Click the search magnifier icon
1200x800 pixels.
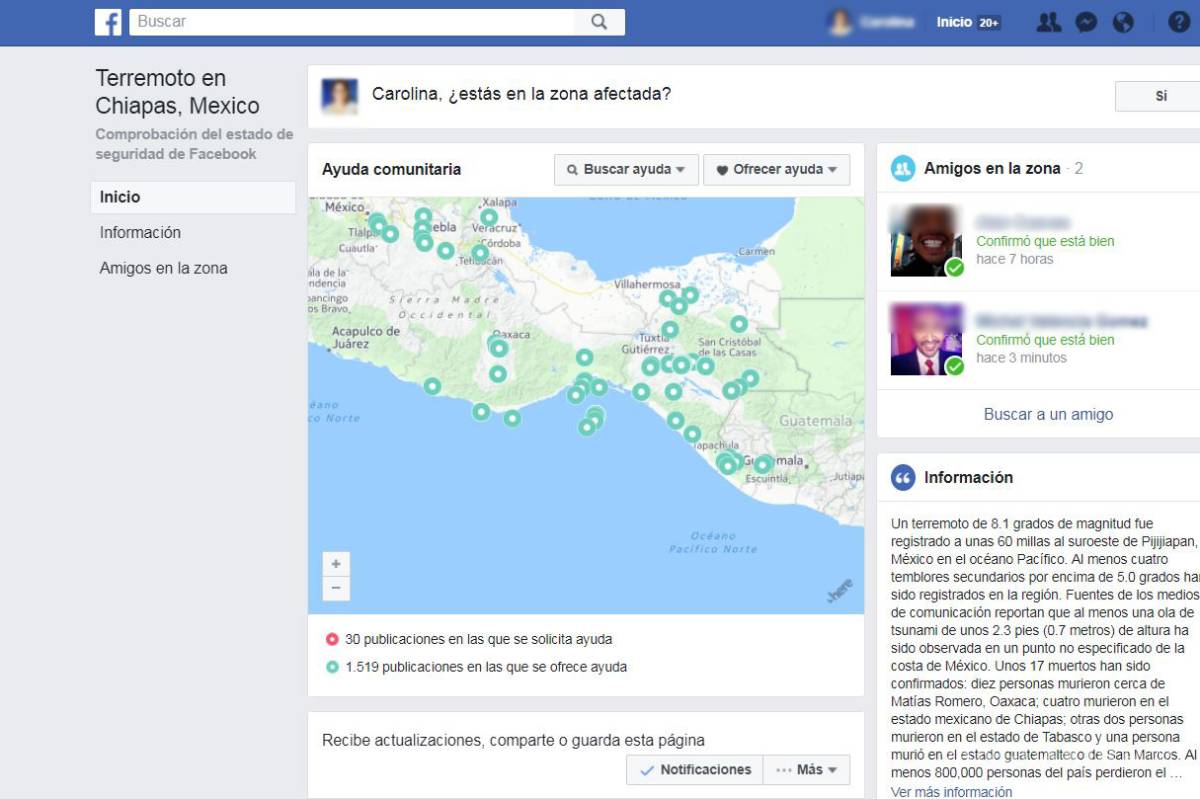point(597,21)
